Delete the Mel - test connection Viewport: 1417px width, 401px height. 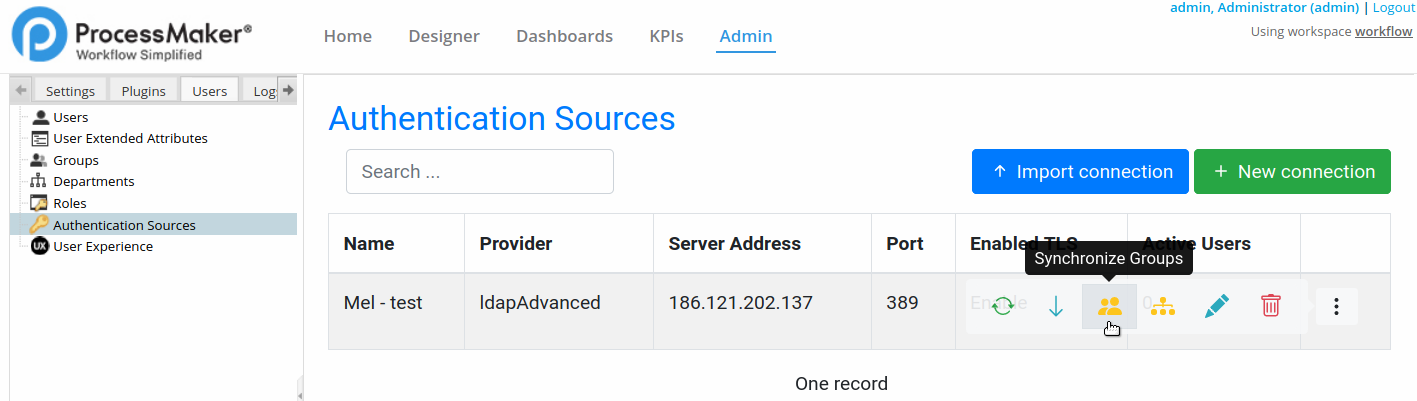(1270, 307)
